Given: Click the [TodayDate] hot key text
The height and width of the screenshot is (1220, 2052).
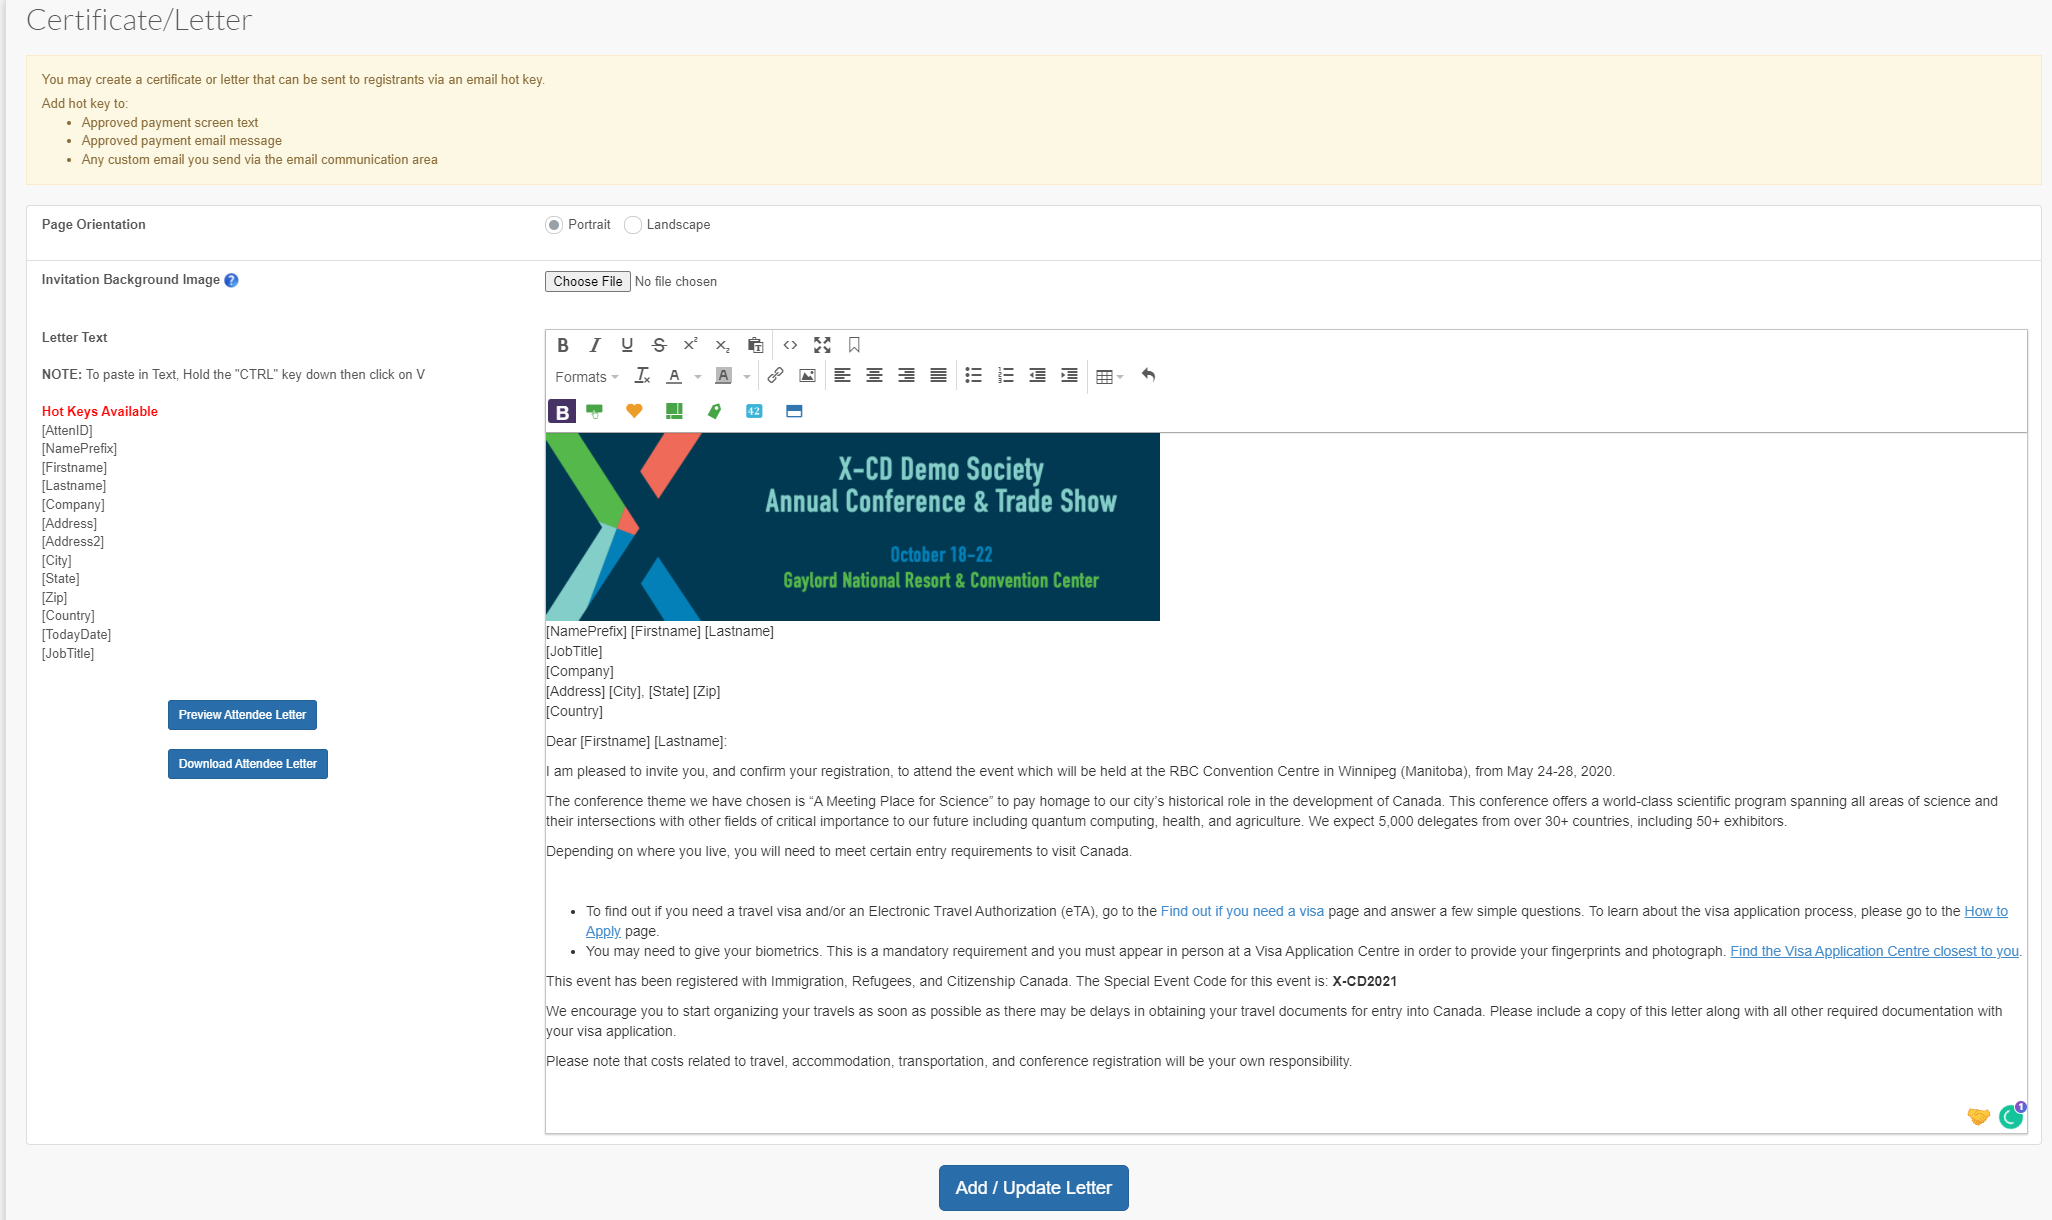Looking at the screenshot, I should tap(76, 635).
